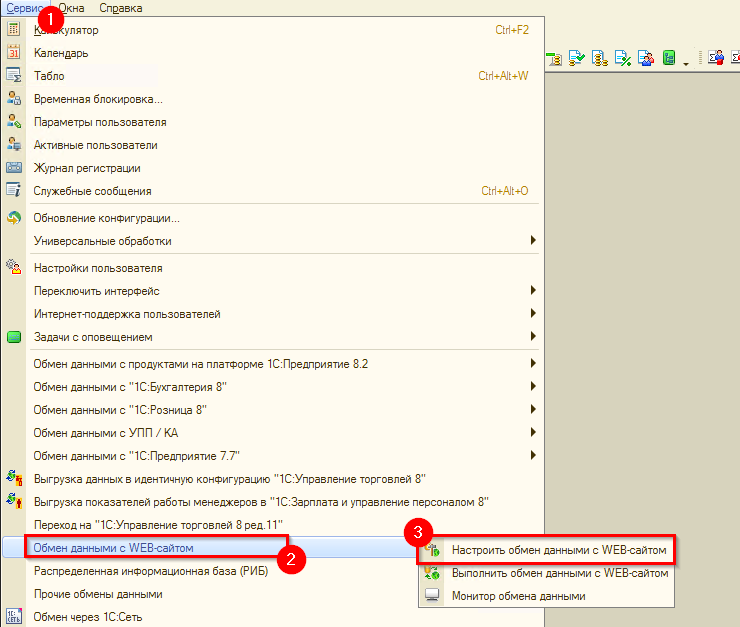This screenshot has height=627, width=740.
Task: Expand the Переключить интерфейс submenu arrow
Action: click(533, 291)
